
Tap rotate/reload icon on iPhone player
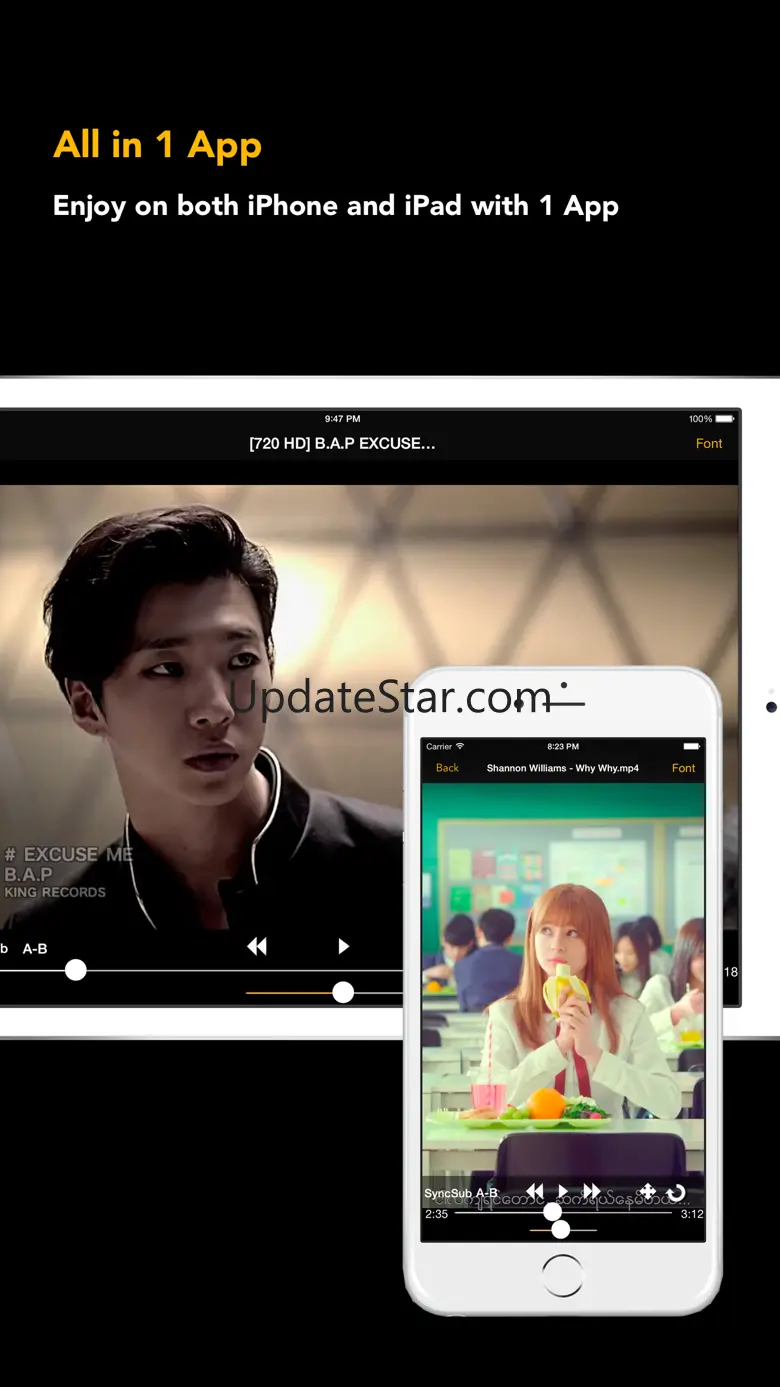pos(676,1192)
